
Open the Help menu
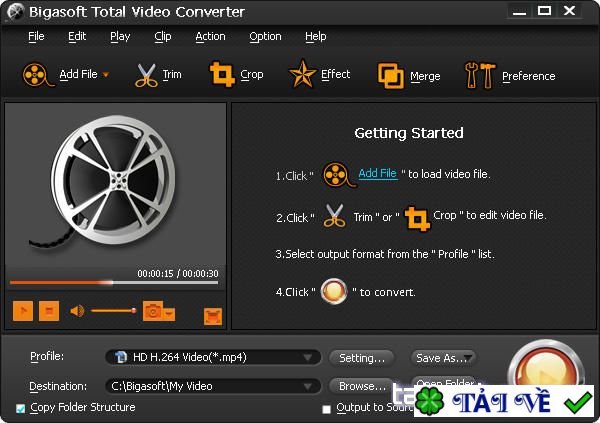point(316,36)
